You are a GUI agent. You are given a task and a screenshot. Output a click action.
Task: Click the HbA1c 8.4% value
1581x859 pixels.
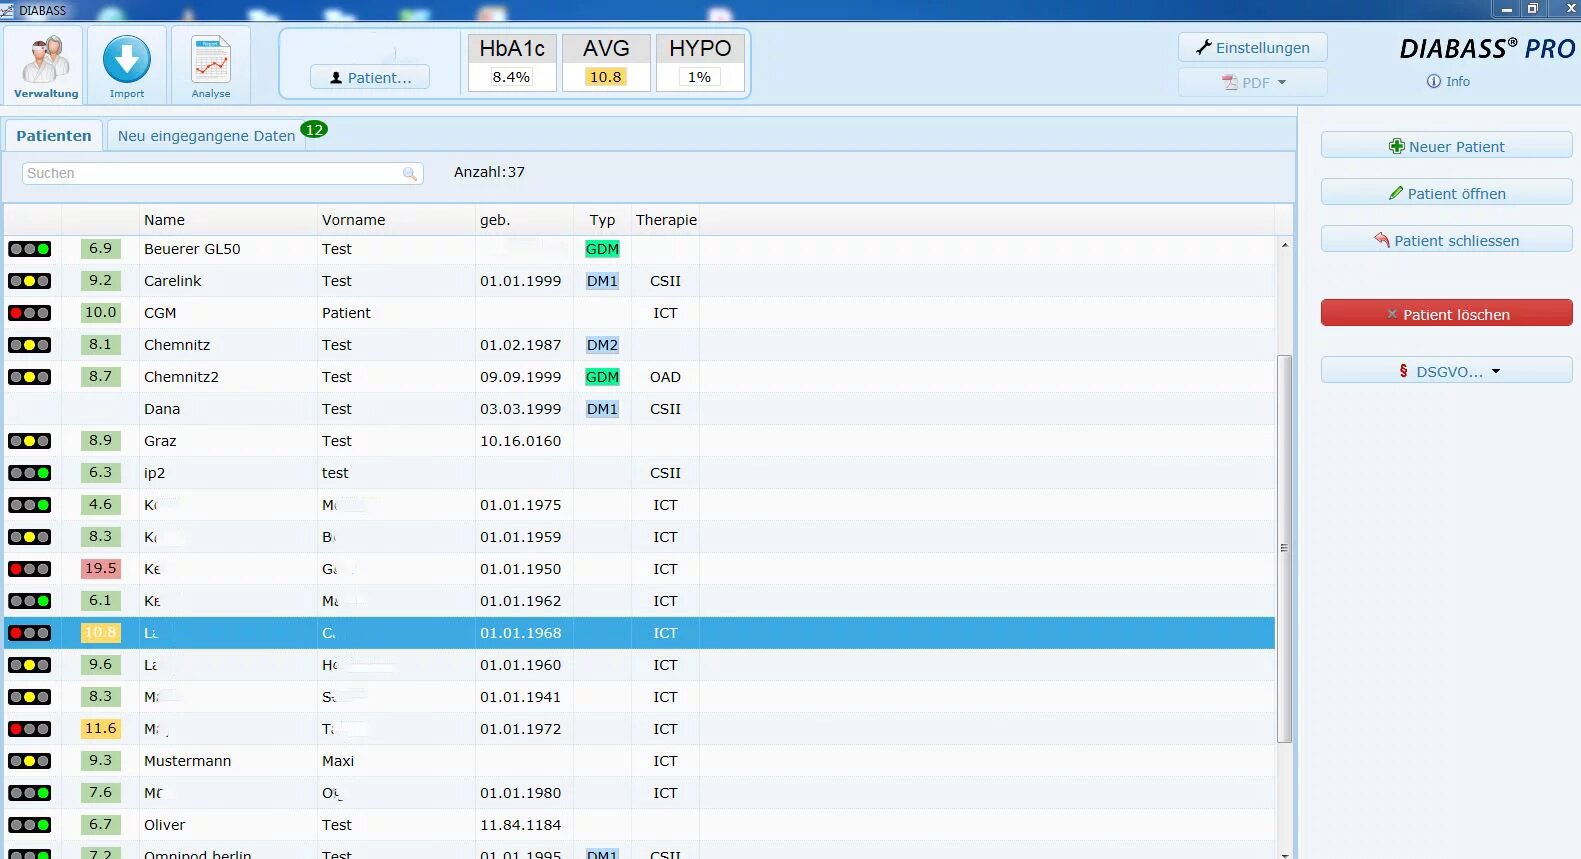click(511, 77)
